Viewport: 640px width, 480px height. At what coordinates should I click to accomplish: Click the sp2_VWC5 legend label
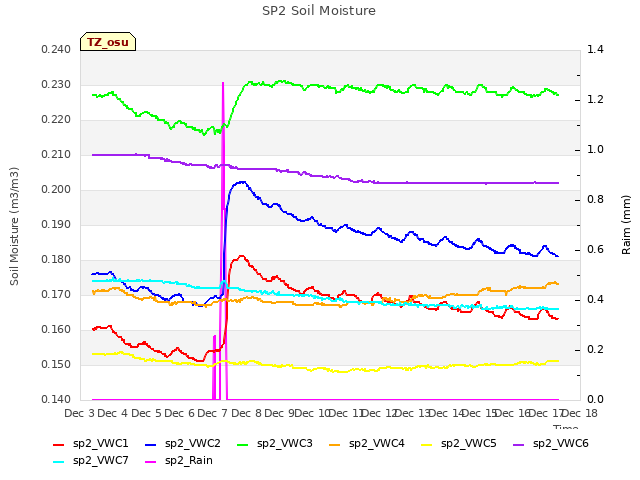[469, 443]
